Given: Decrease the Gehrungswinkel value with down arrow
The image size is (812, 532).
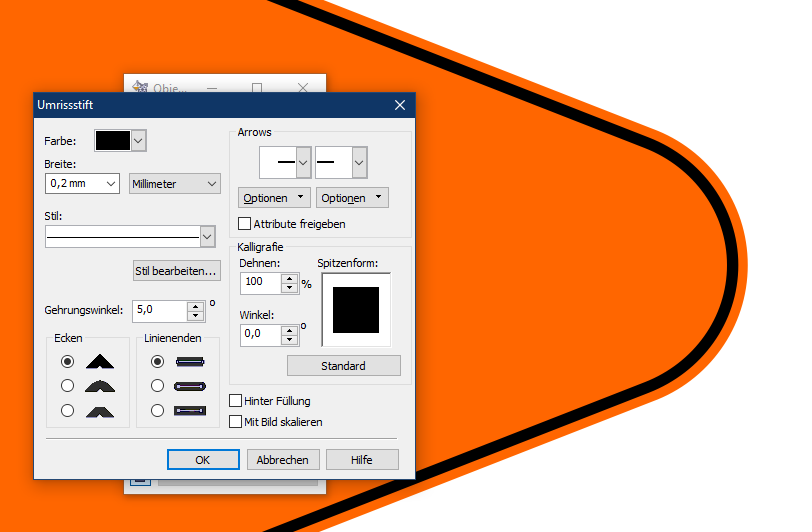Looking at the screenshot, I should [195, 315].
